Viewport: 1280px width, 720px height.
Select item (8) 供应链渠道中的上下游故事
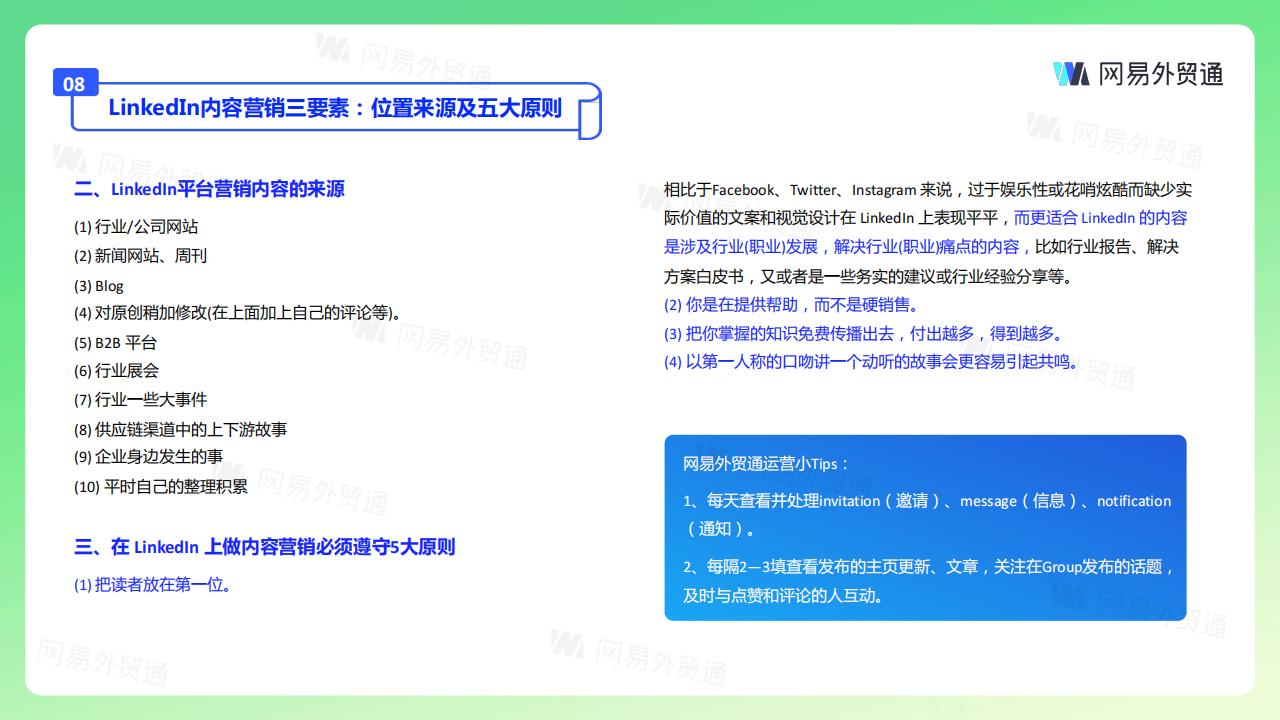click(181, 430)
